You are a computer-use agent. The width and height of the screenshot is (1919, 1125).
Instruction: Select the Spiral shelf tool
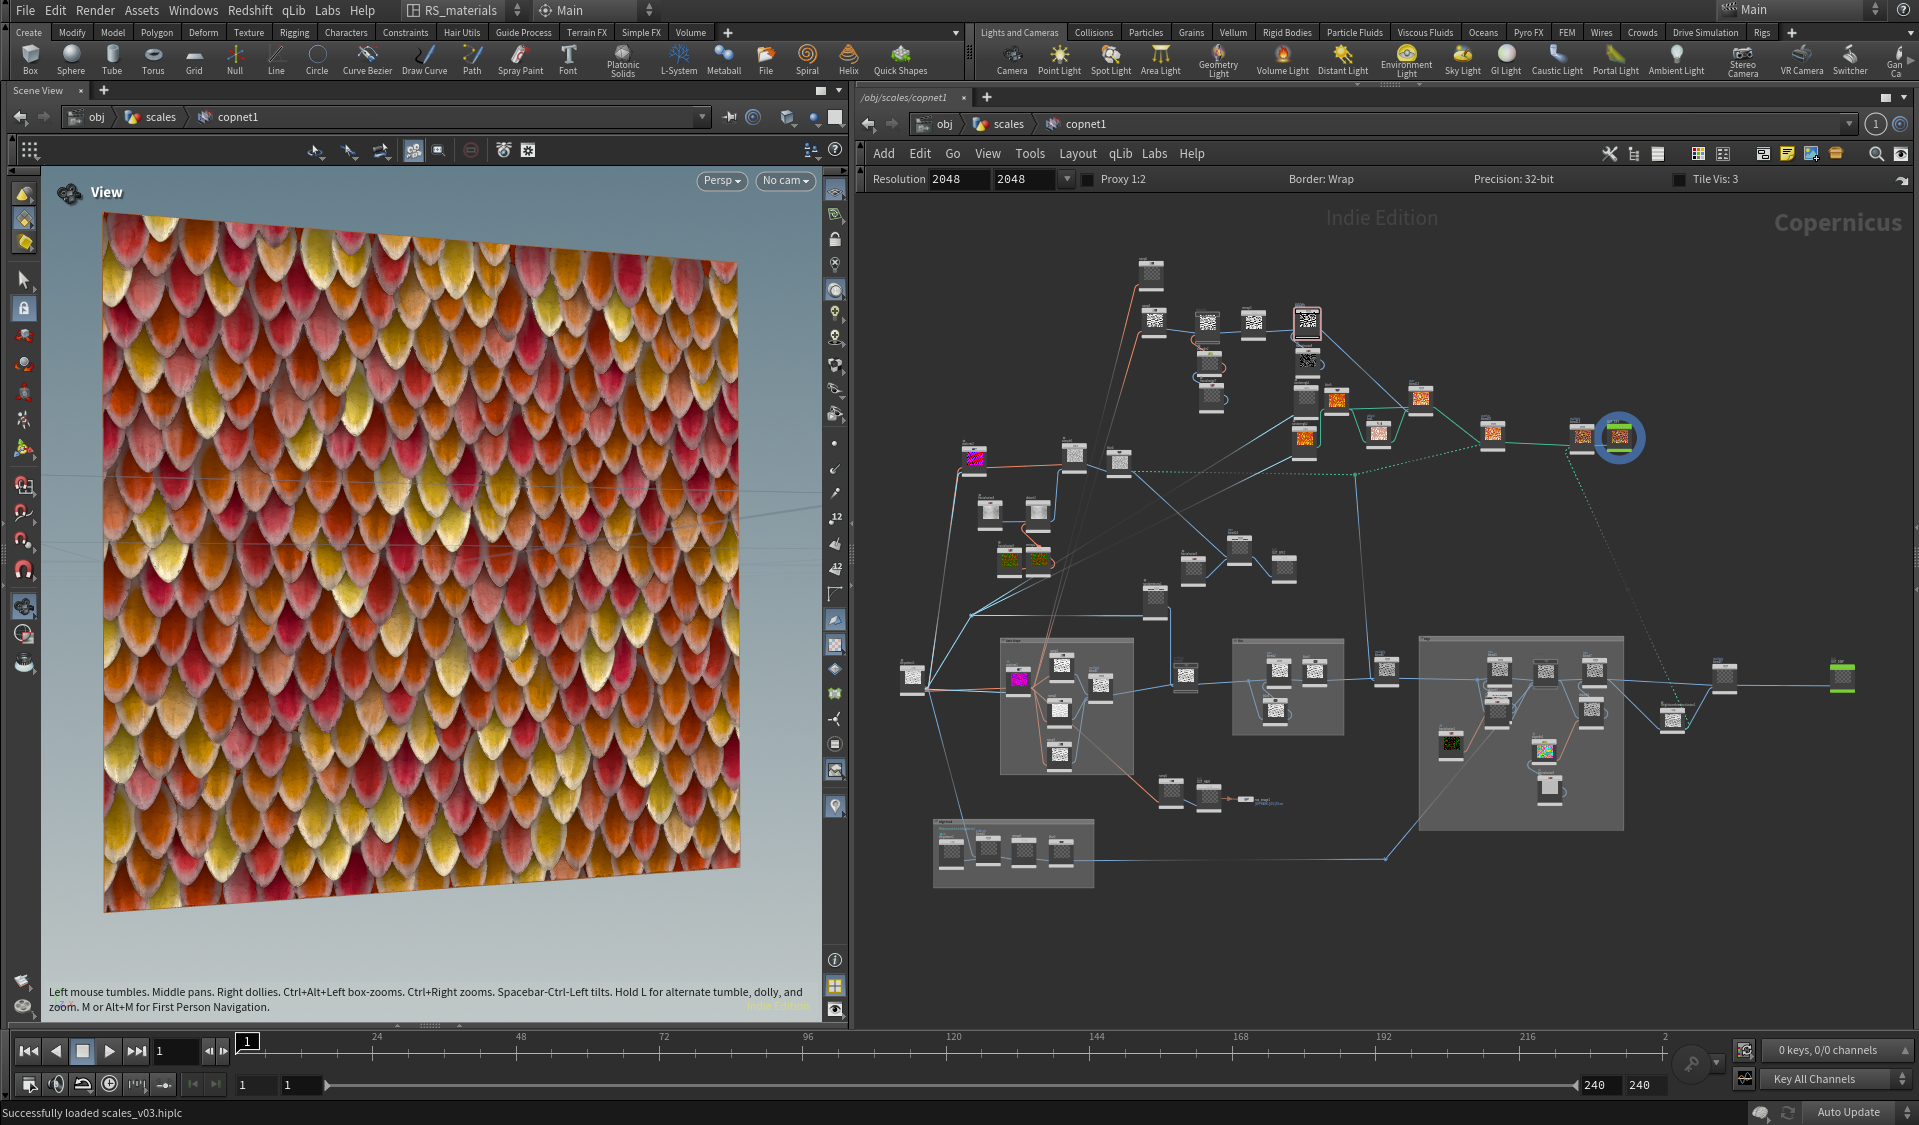click(x=807, y=59)
